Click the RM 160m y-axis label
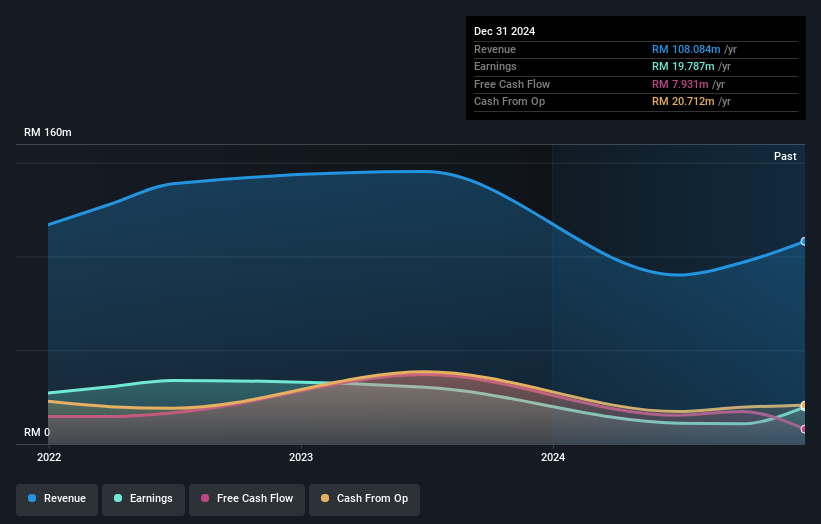821x524 pixels. [x=48, y=132]
